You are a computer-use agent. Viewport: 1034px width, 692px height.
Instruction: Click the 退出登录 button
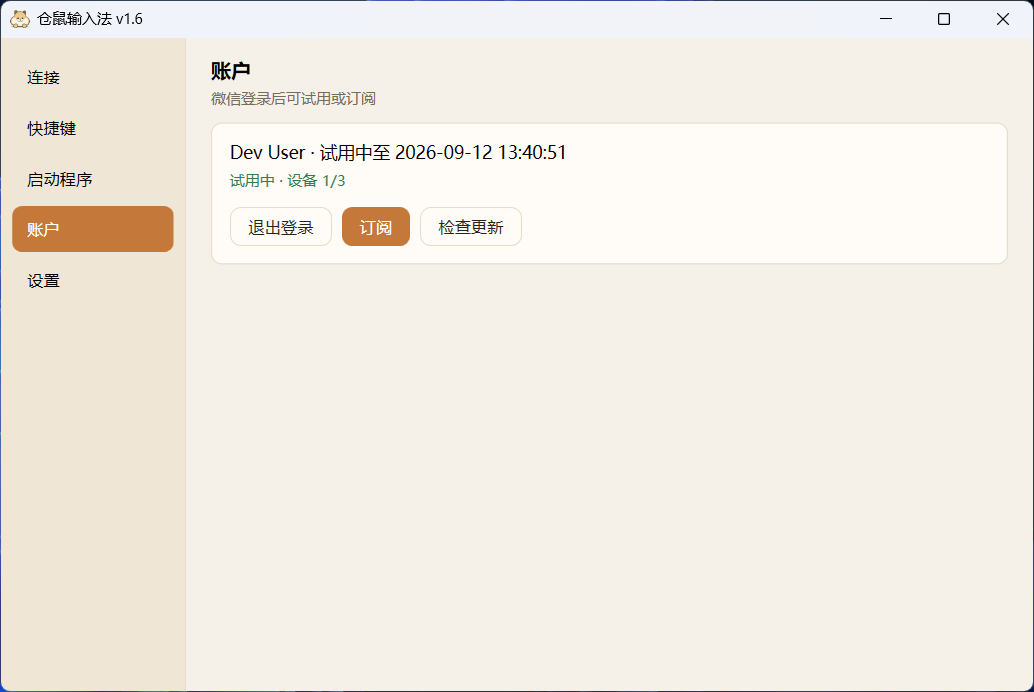coord(281,227)
